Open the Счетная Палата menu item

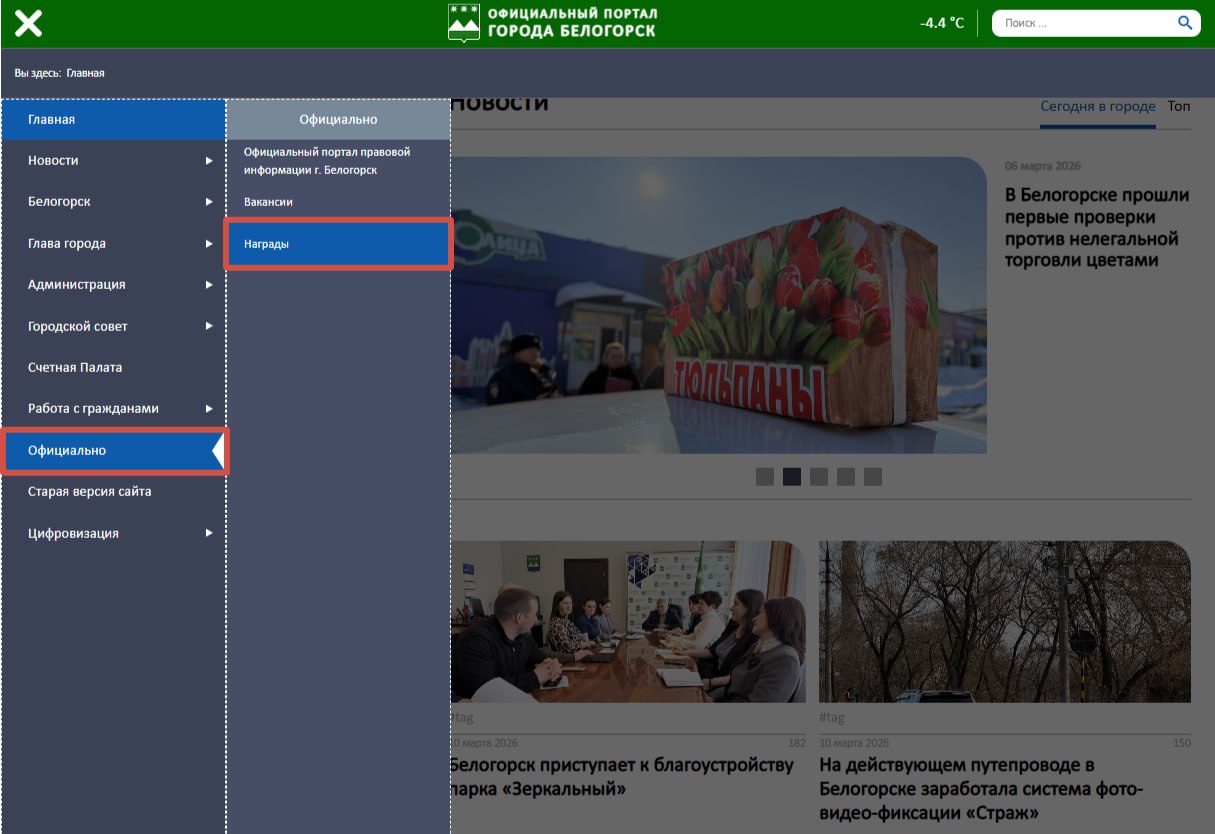tap(75, 368)
